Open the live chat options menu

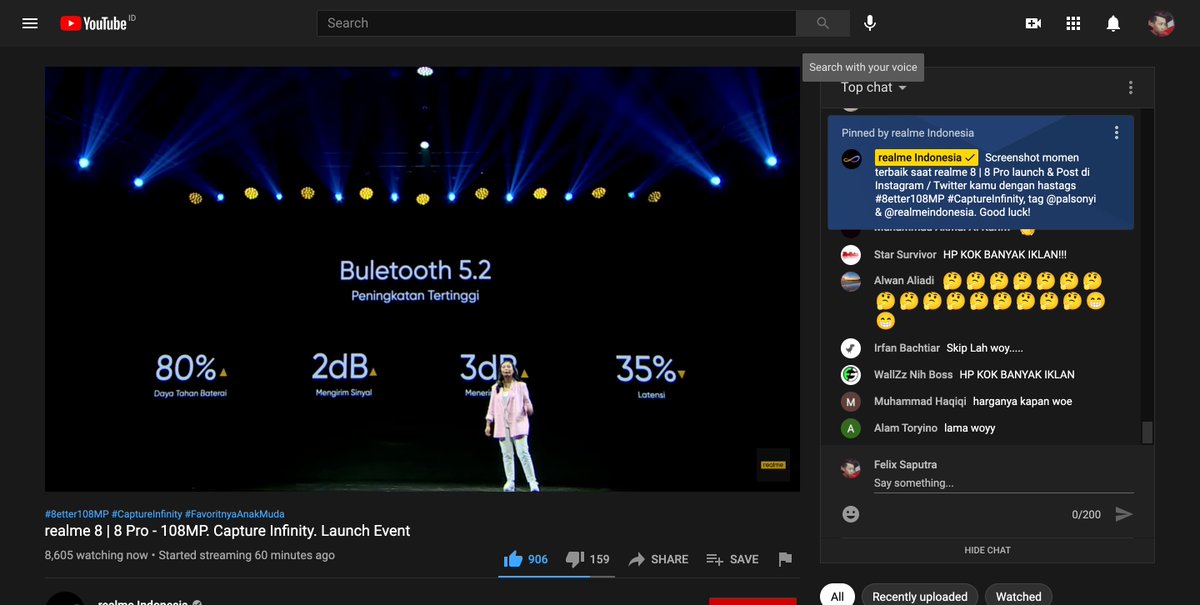pos(1130,87)
